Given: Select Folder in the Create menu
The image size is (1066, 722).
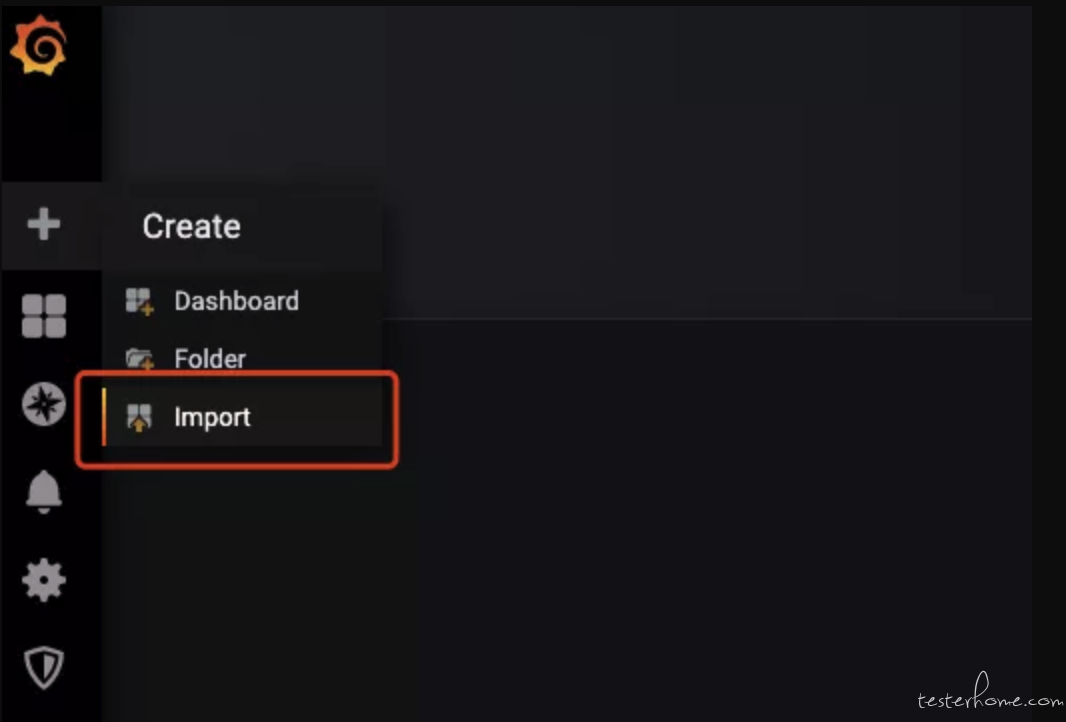Looking at the screenshot, I should click(210, 359).
